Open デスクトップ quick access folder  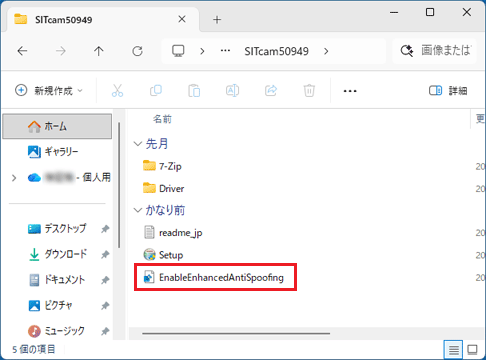[x=57, y=229]
